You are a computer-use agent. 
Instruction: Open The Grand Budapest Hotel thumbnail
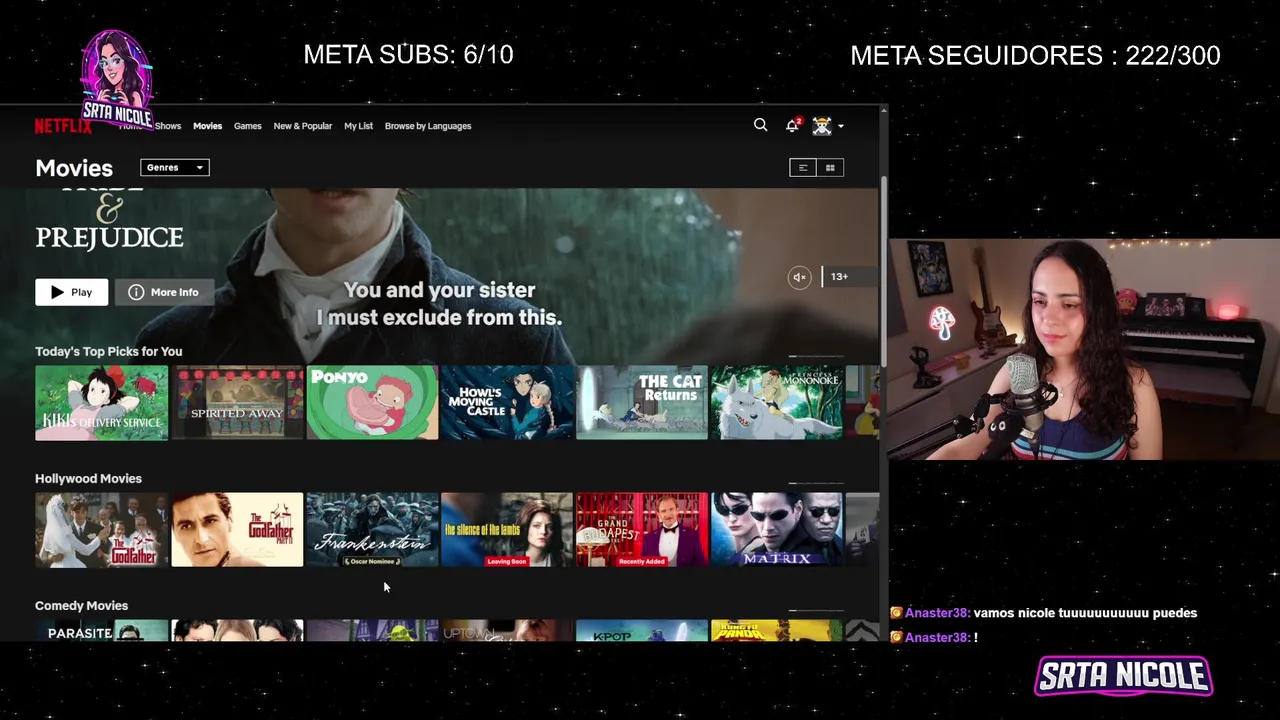642,529
